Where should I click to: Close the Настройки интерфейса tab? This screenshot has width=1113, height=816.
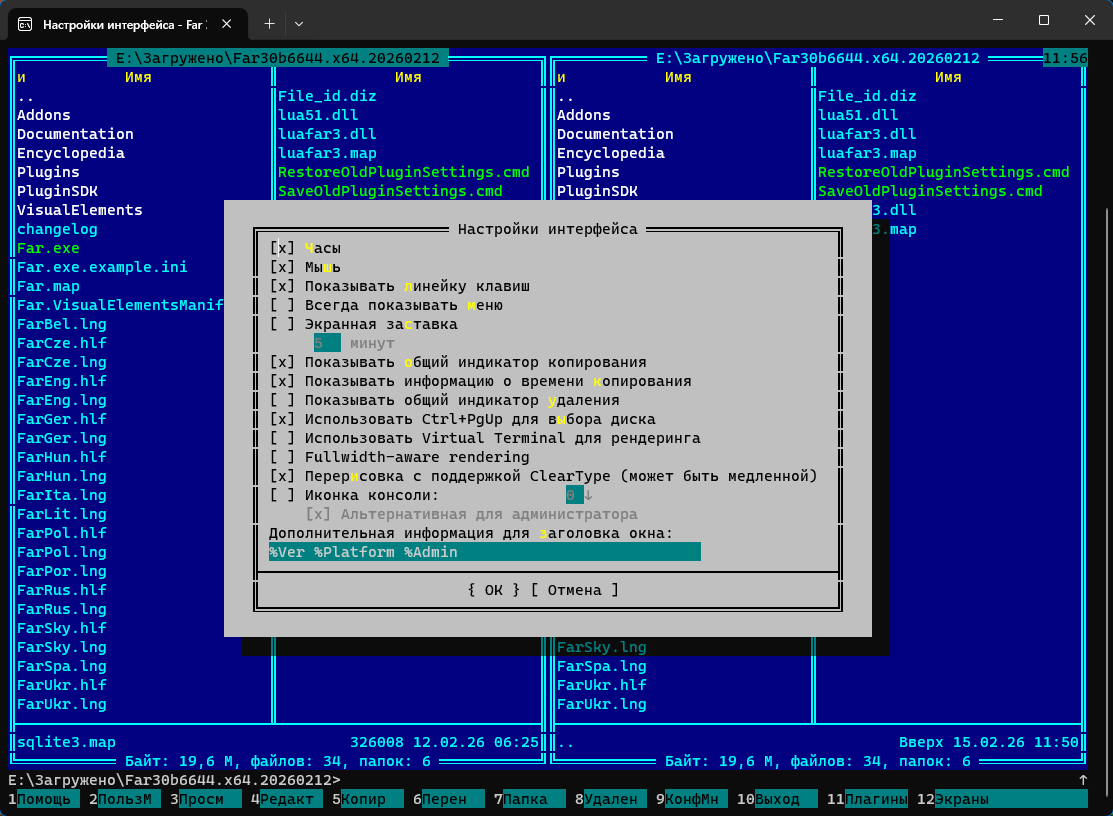(x=227, y=23)
